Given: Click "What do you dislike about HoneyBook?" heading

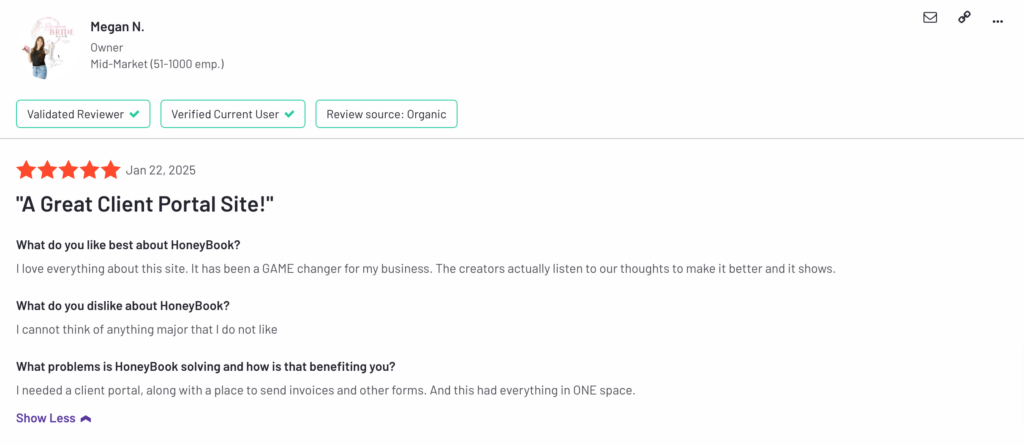Looking at the screenshot, I should click(x=123, y=306).
